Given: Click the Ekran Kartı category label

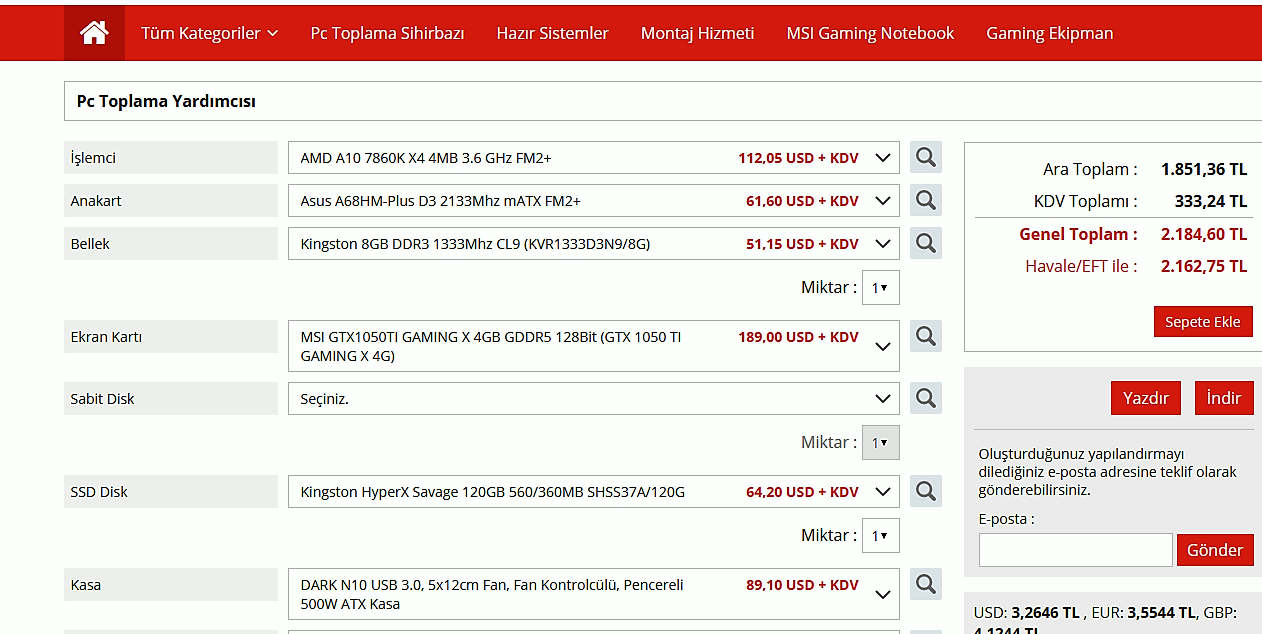Looking at the screenshot, I should tap(171, 337).
